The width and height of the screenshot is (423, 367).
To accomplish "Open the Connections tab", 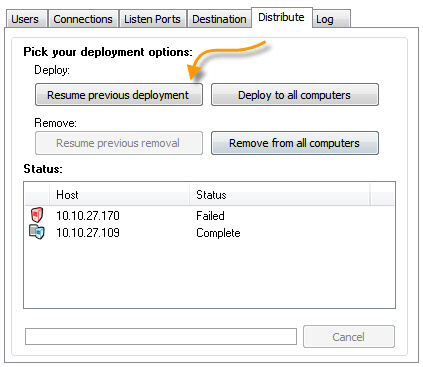I will 83,19.
